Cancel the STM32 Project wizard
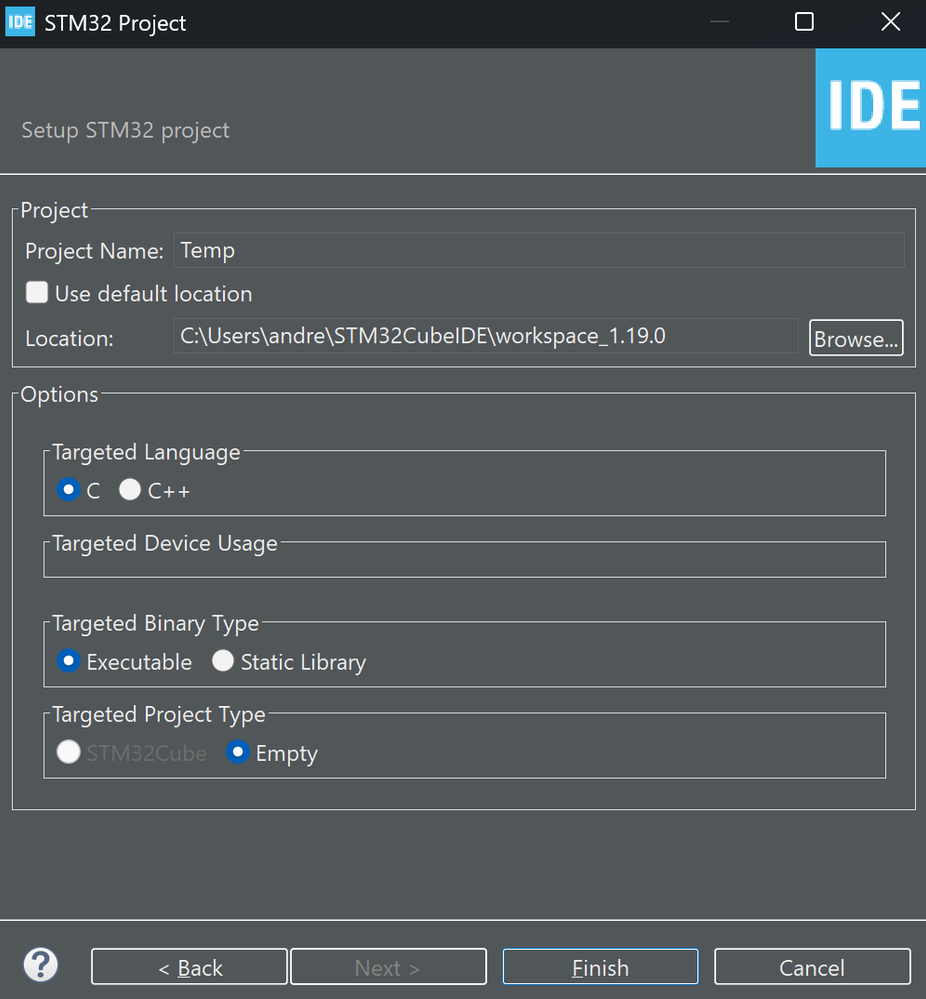The width and height of the screenshot is (926, 999). point(812,967)
